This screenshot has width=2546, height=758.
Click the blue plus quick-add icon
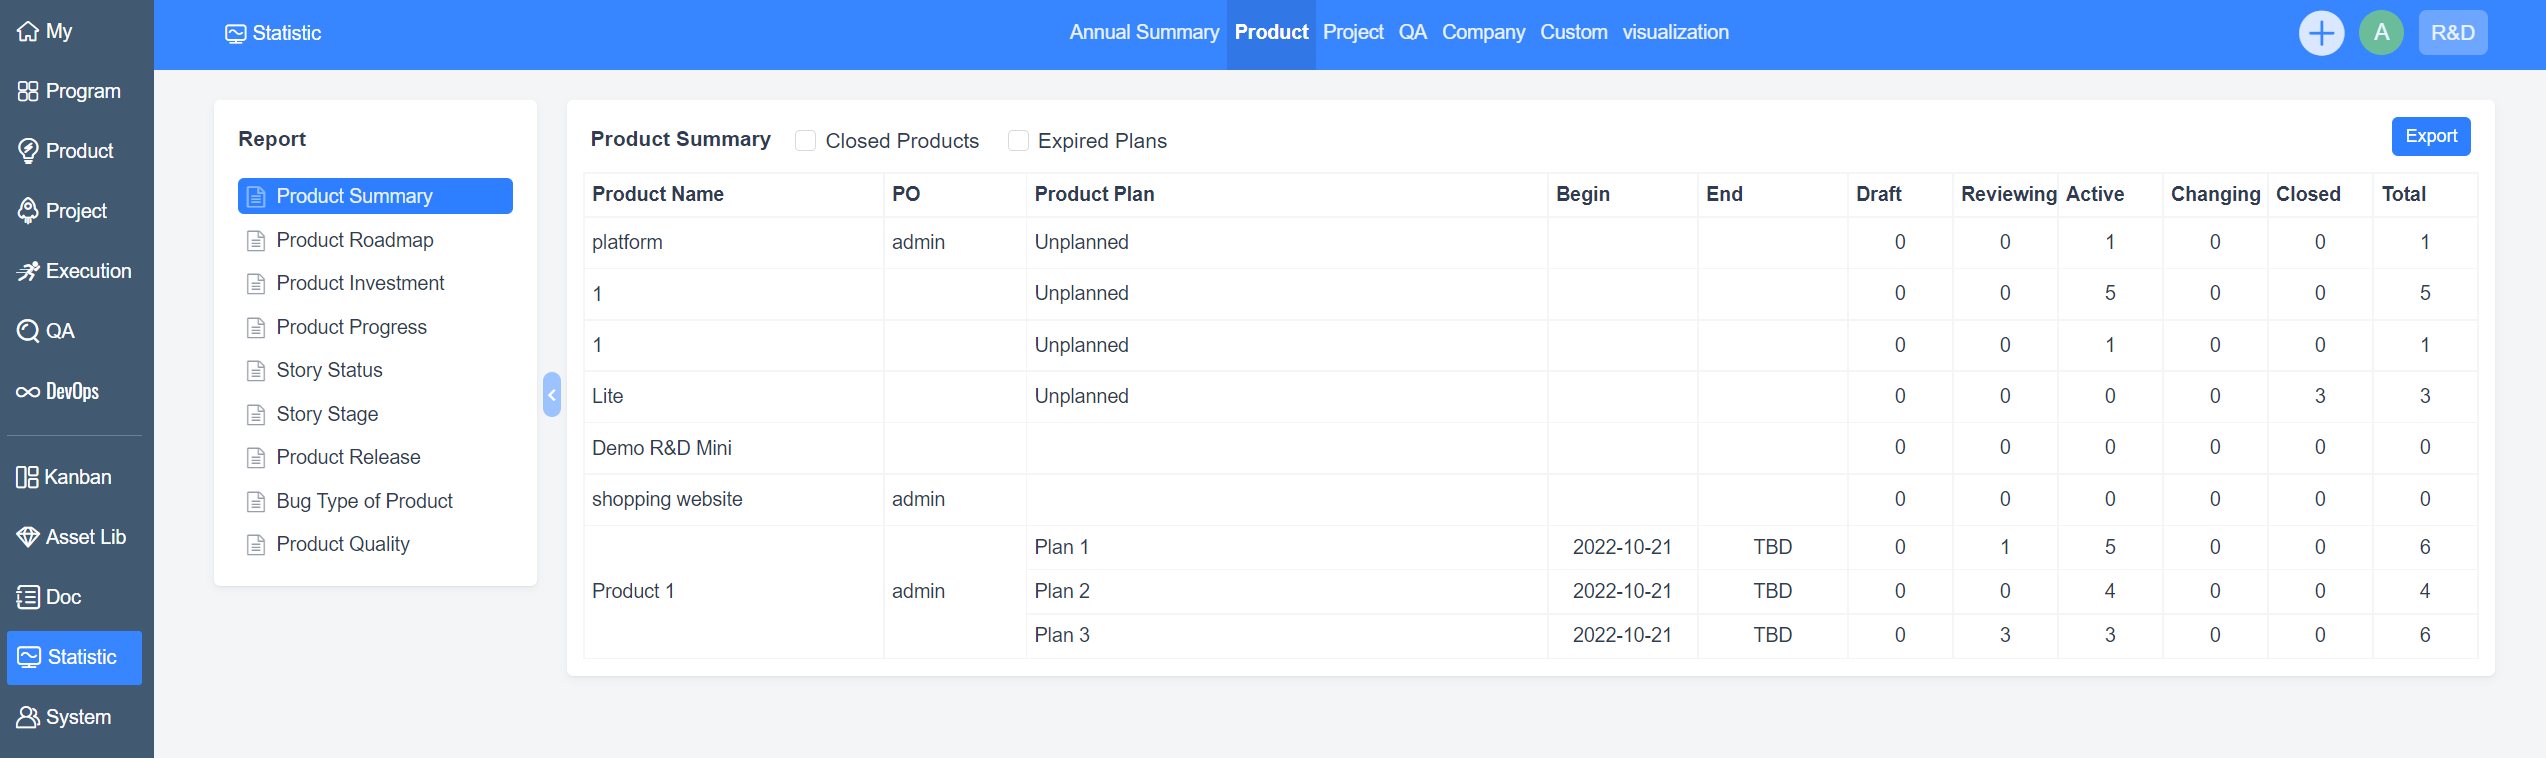(2321, 34)
